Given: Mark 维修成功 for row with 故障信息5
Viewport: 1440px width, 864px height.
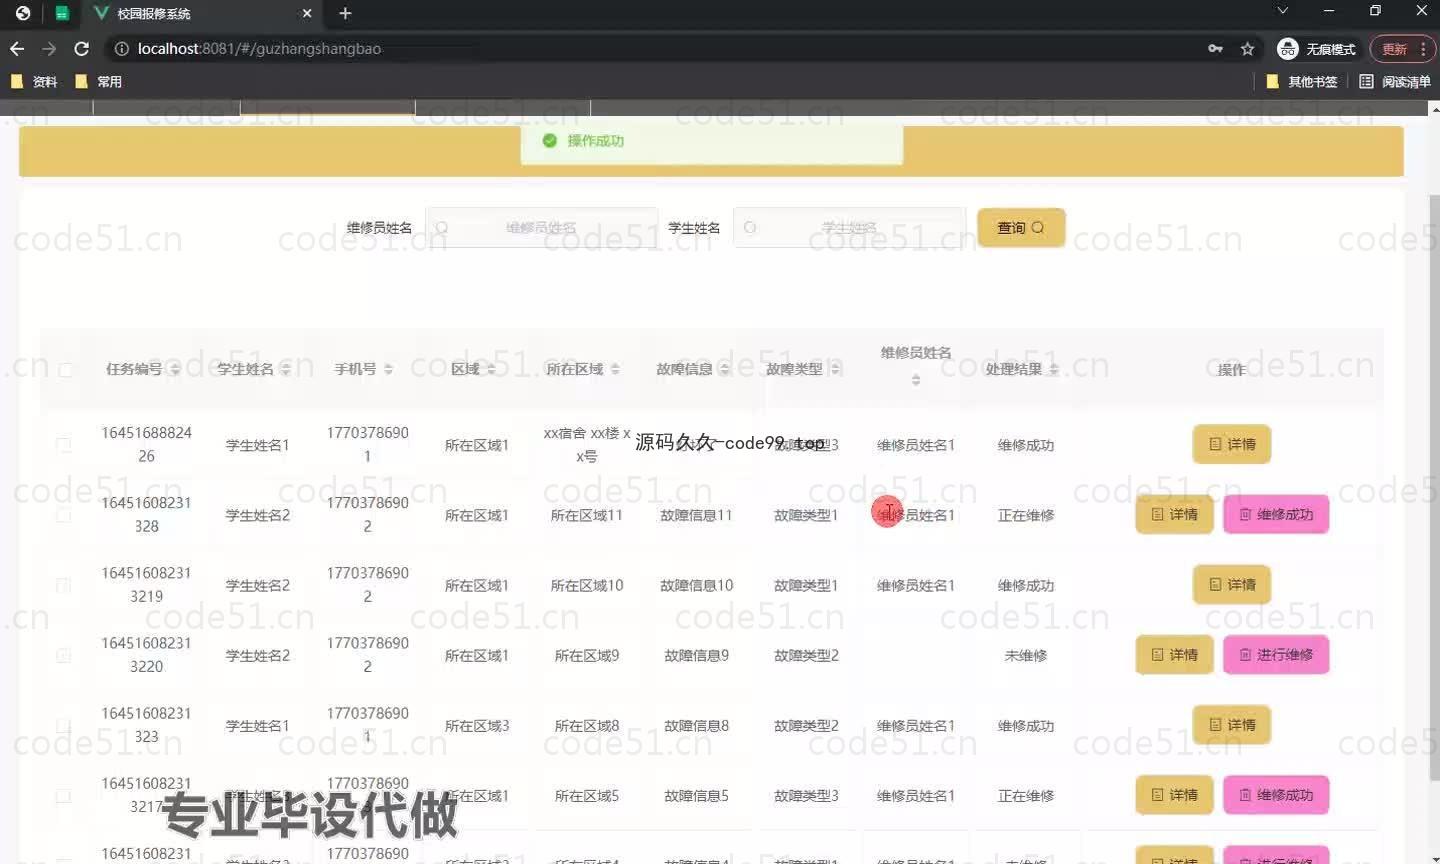Looking at the screenshot, I should [1276, 795].
